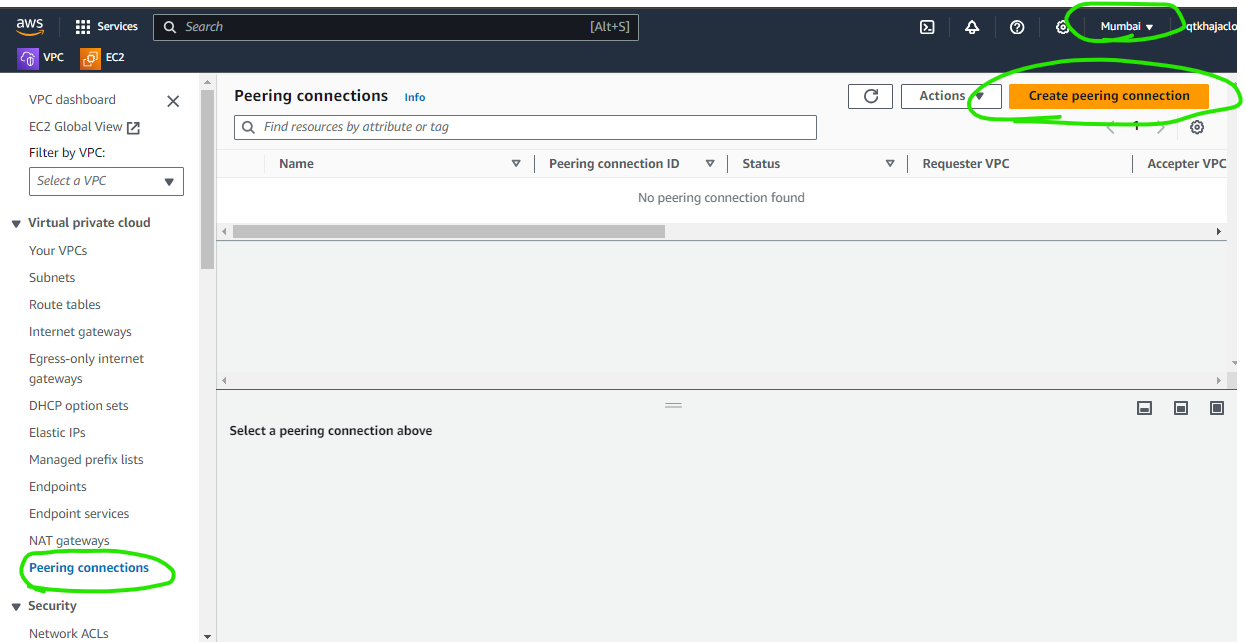Viewport: 1246px width, 642px height.
Task: Click Create peering connection button
Action: (x=1109, y=96)
